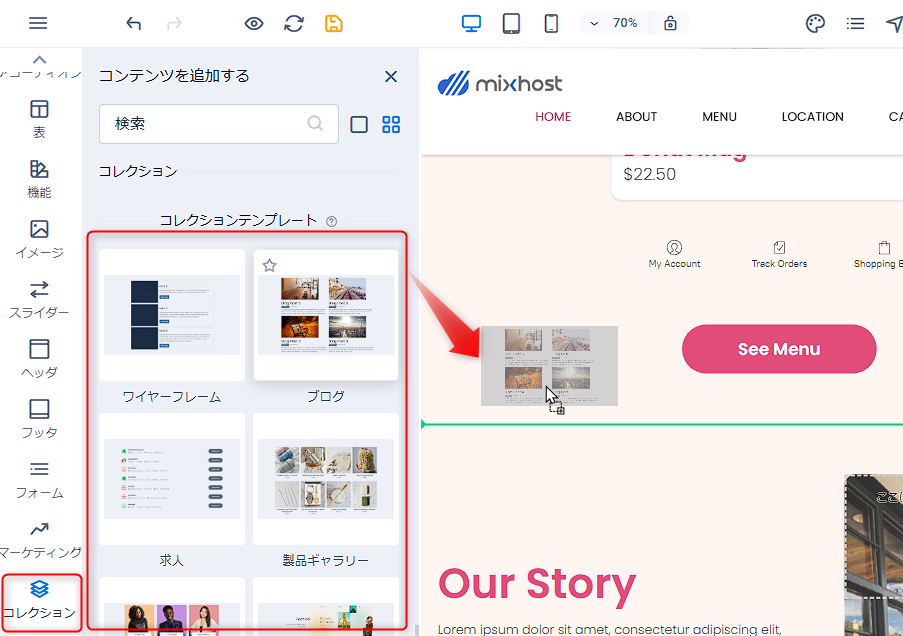This screenshot has height=636, width=903.
Task: Open the 70% zoom dropdown
Action: [614, 23]
